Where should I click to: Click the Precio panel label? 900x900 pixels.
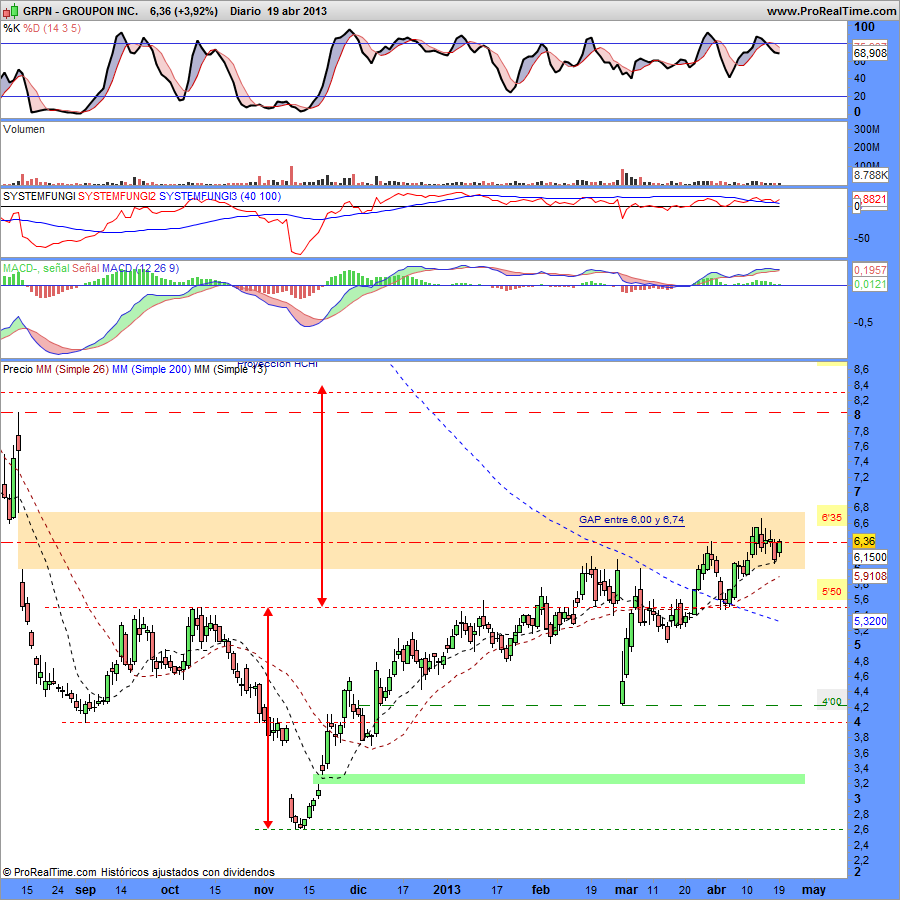point(18,369)
